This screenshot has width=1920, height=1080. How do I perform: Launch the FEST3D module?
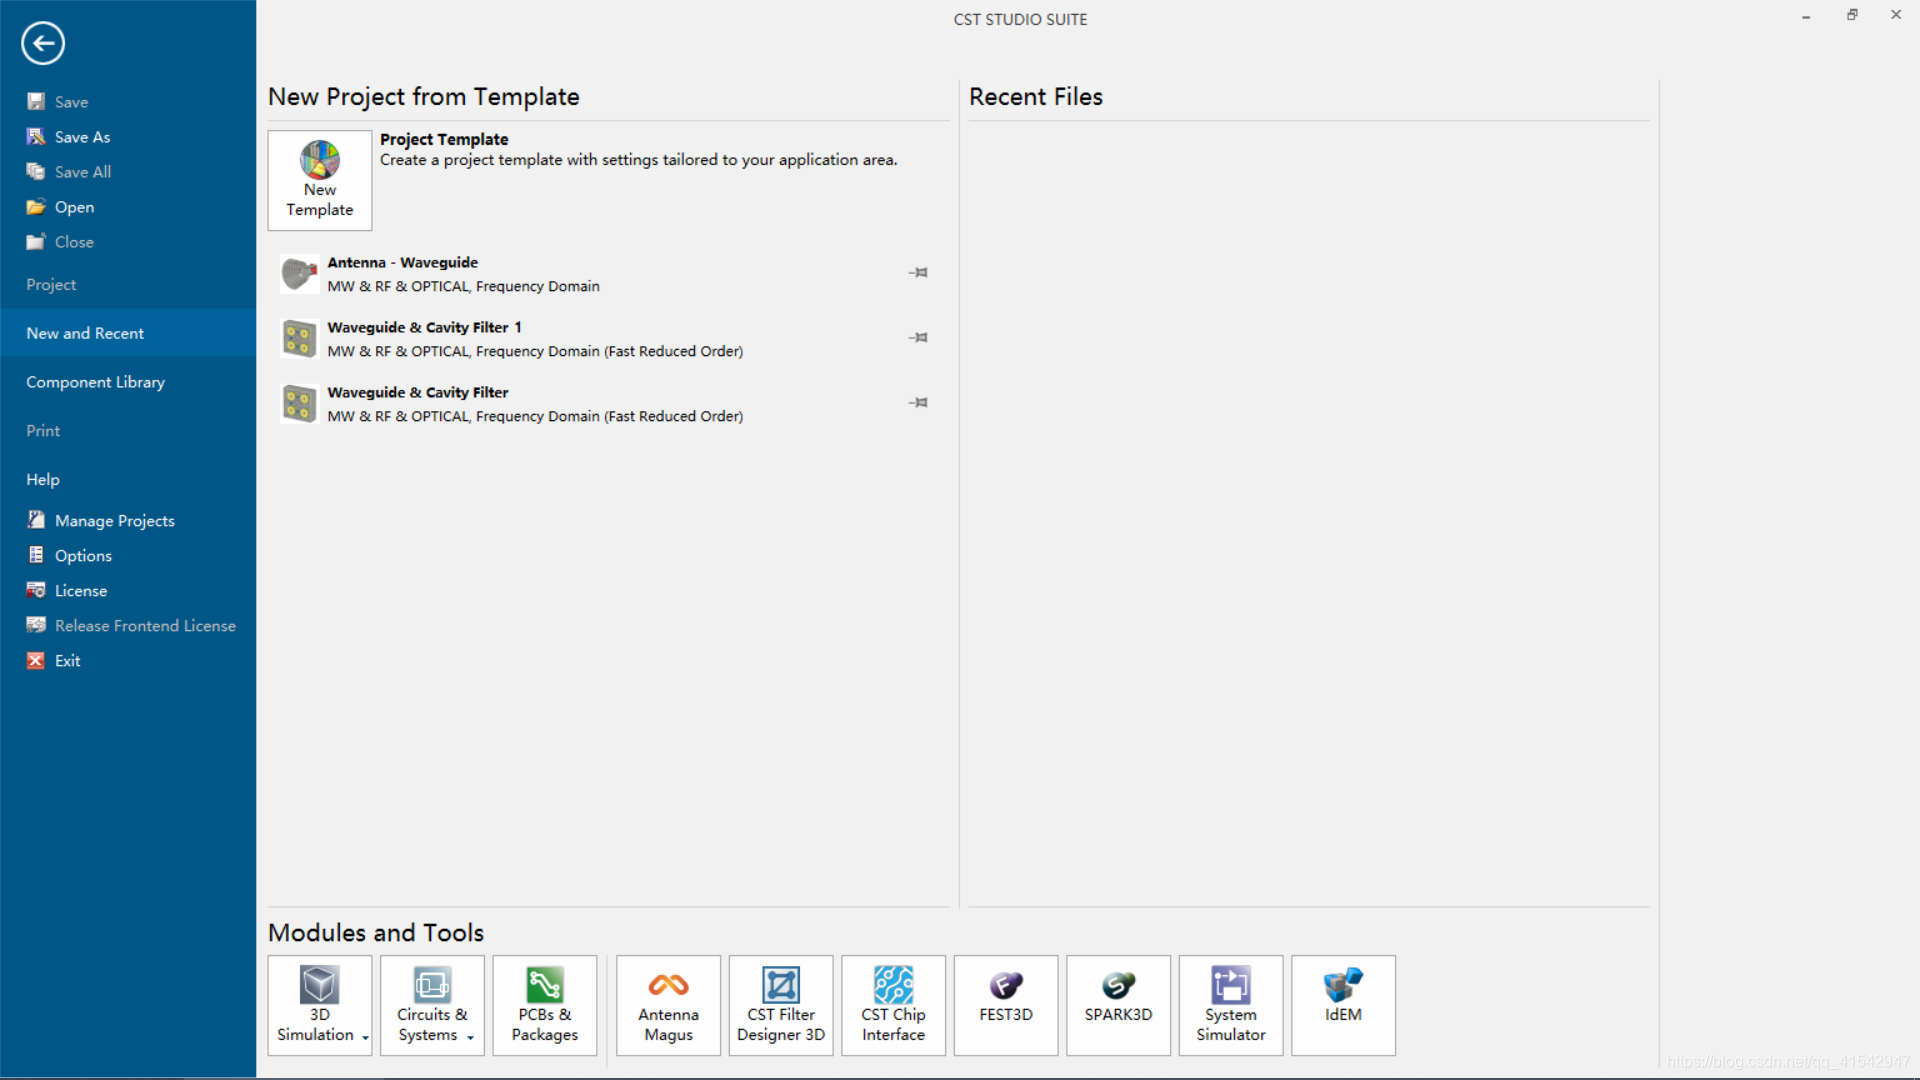(x=1006, y=1005)
